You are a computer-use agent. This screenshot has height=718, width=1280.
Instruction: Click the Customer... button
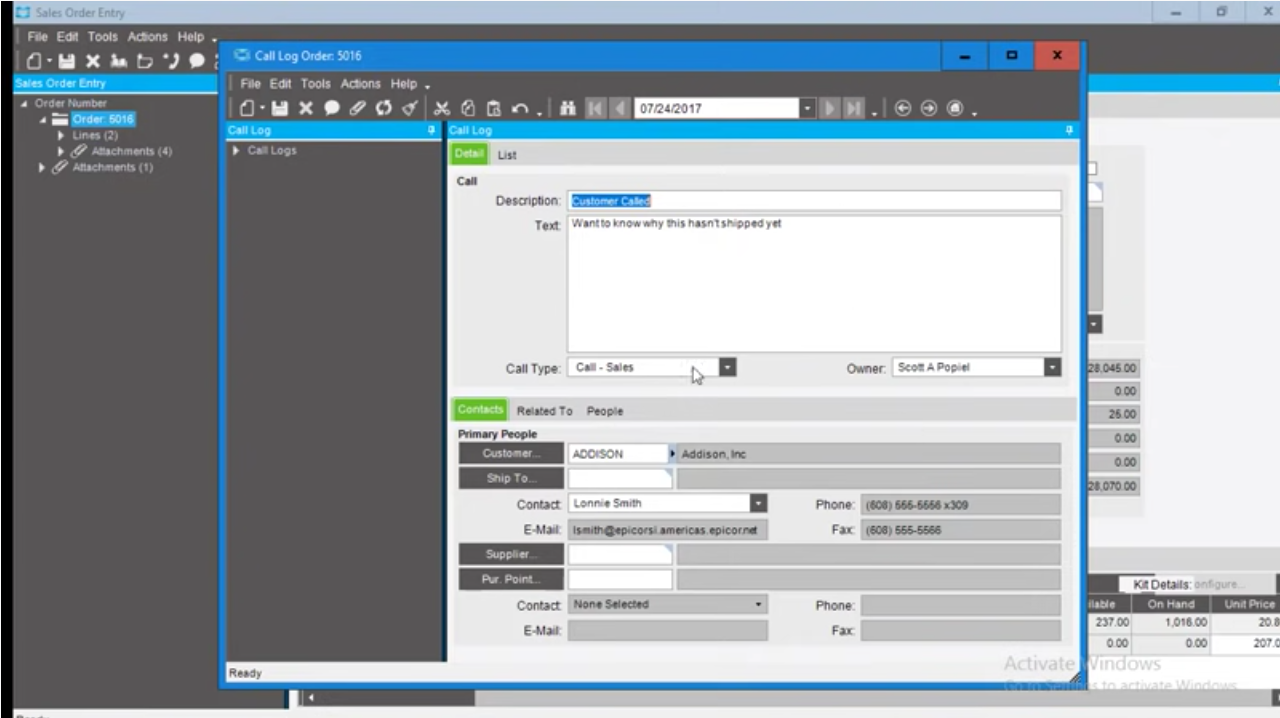(x=510, y=453)
